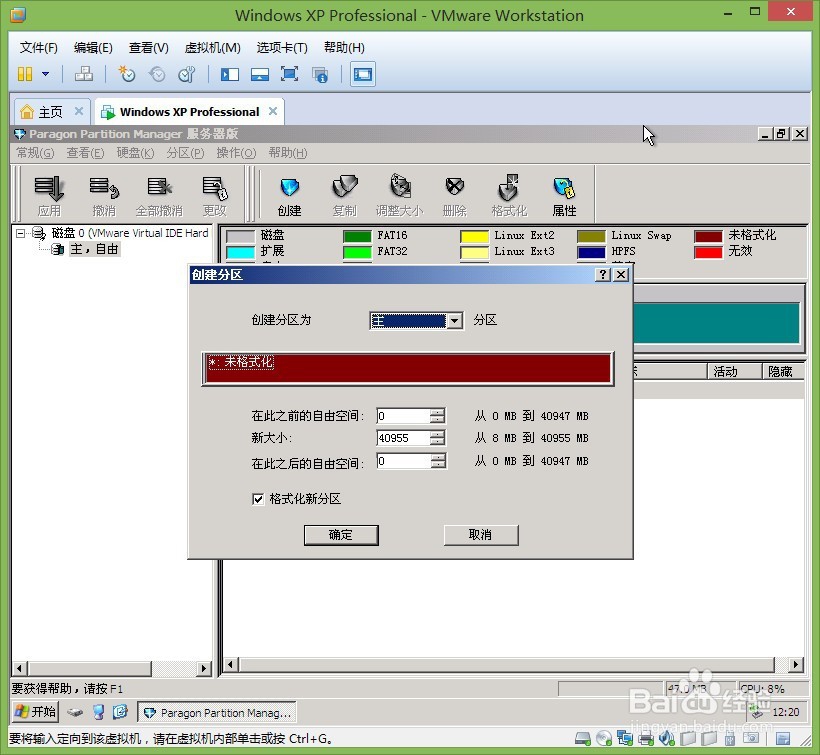Select the 主，自由 tree item
The image size is (820, 755).
pos(94,249)
